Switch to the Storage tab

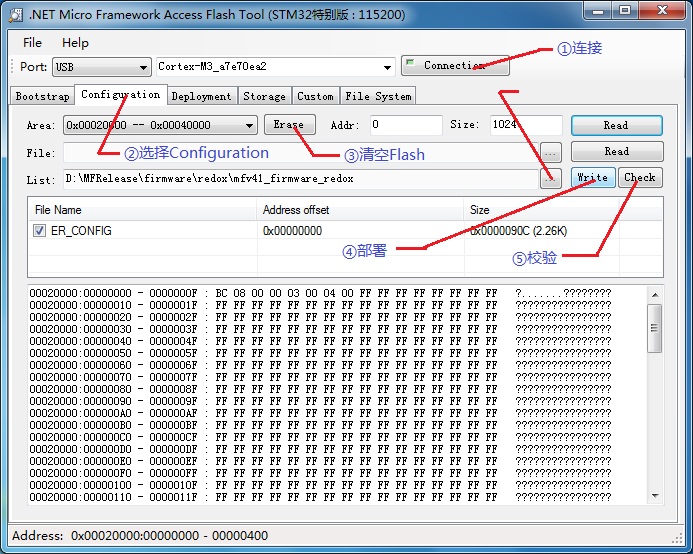click(x=264, y=96)
